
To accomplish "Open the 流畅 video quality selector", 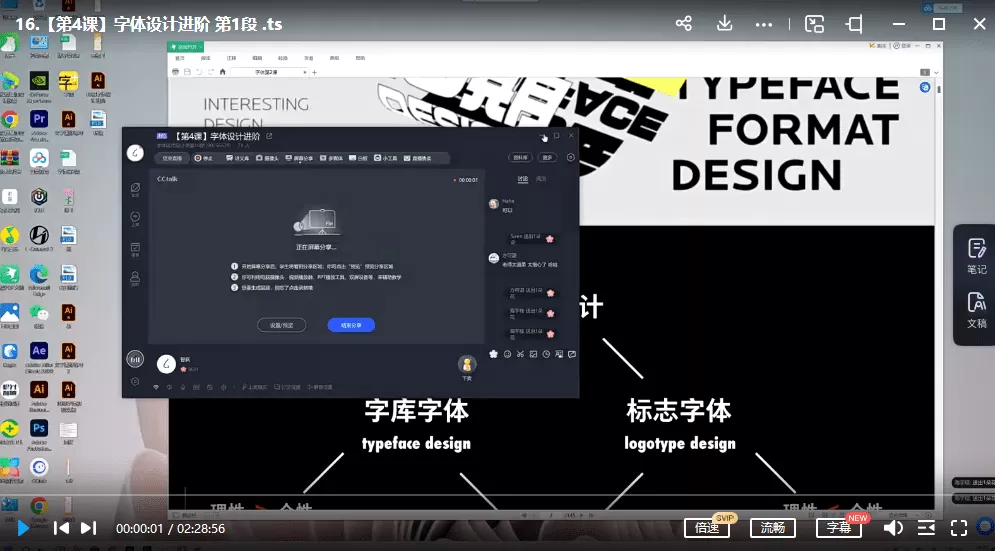I will [x=773, y=528].
